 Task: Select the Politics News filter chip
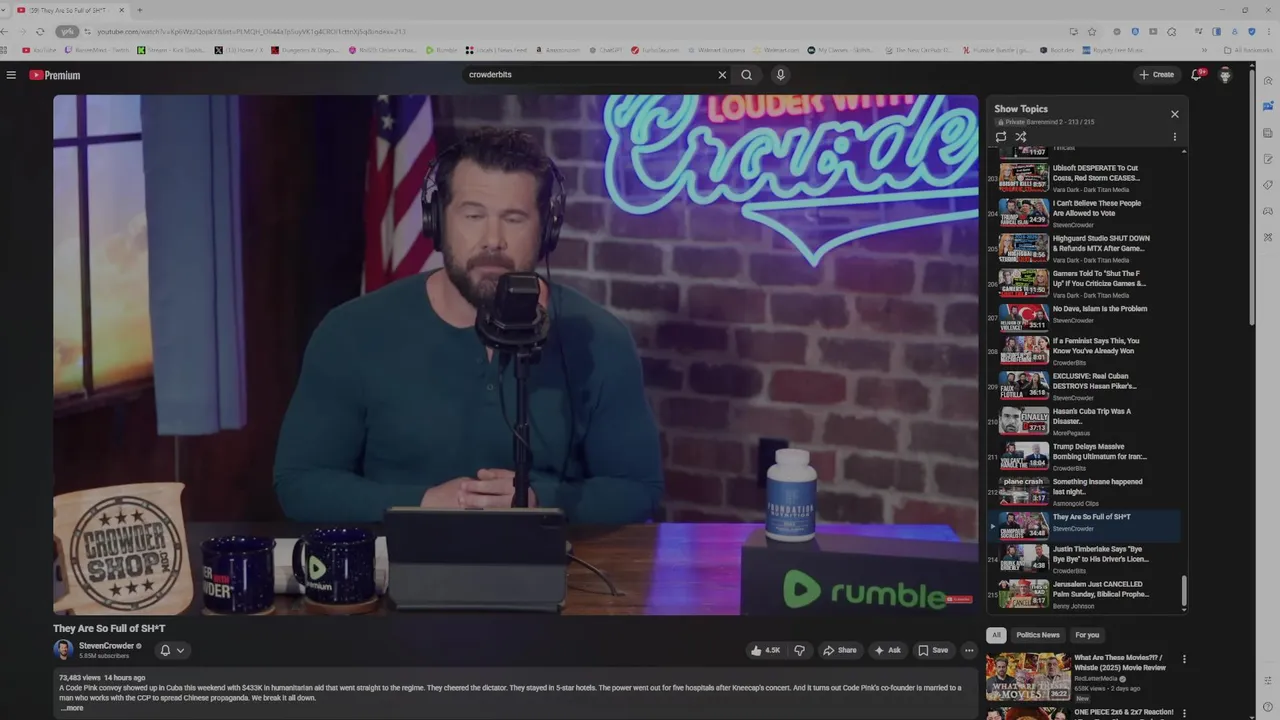point(1038,635)
